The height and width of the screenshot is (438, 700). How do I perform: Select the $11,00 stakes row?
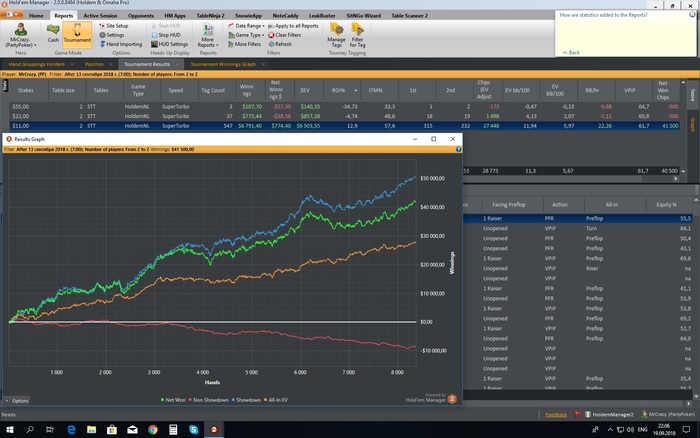[344, 126]
